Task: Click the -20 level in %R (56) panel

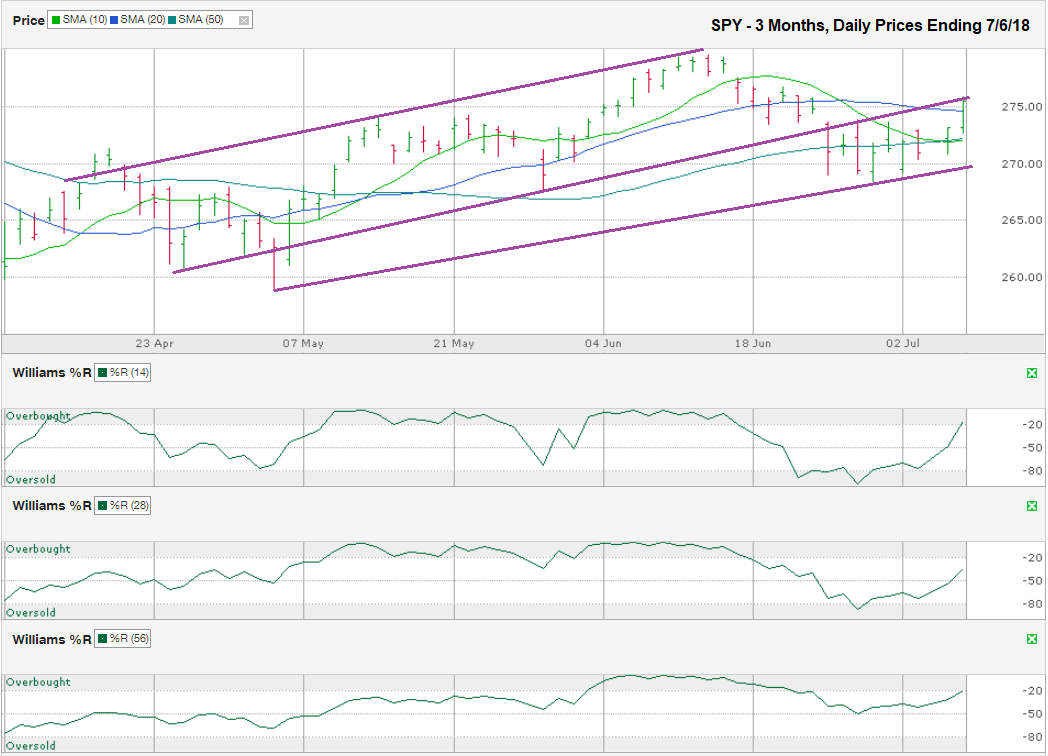Action: pos(1032,691)
